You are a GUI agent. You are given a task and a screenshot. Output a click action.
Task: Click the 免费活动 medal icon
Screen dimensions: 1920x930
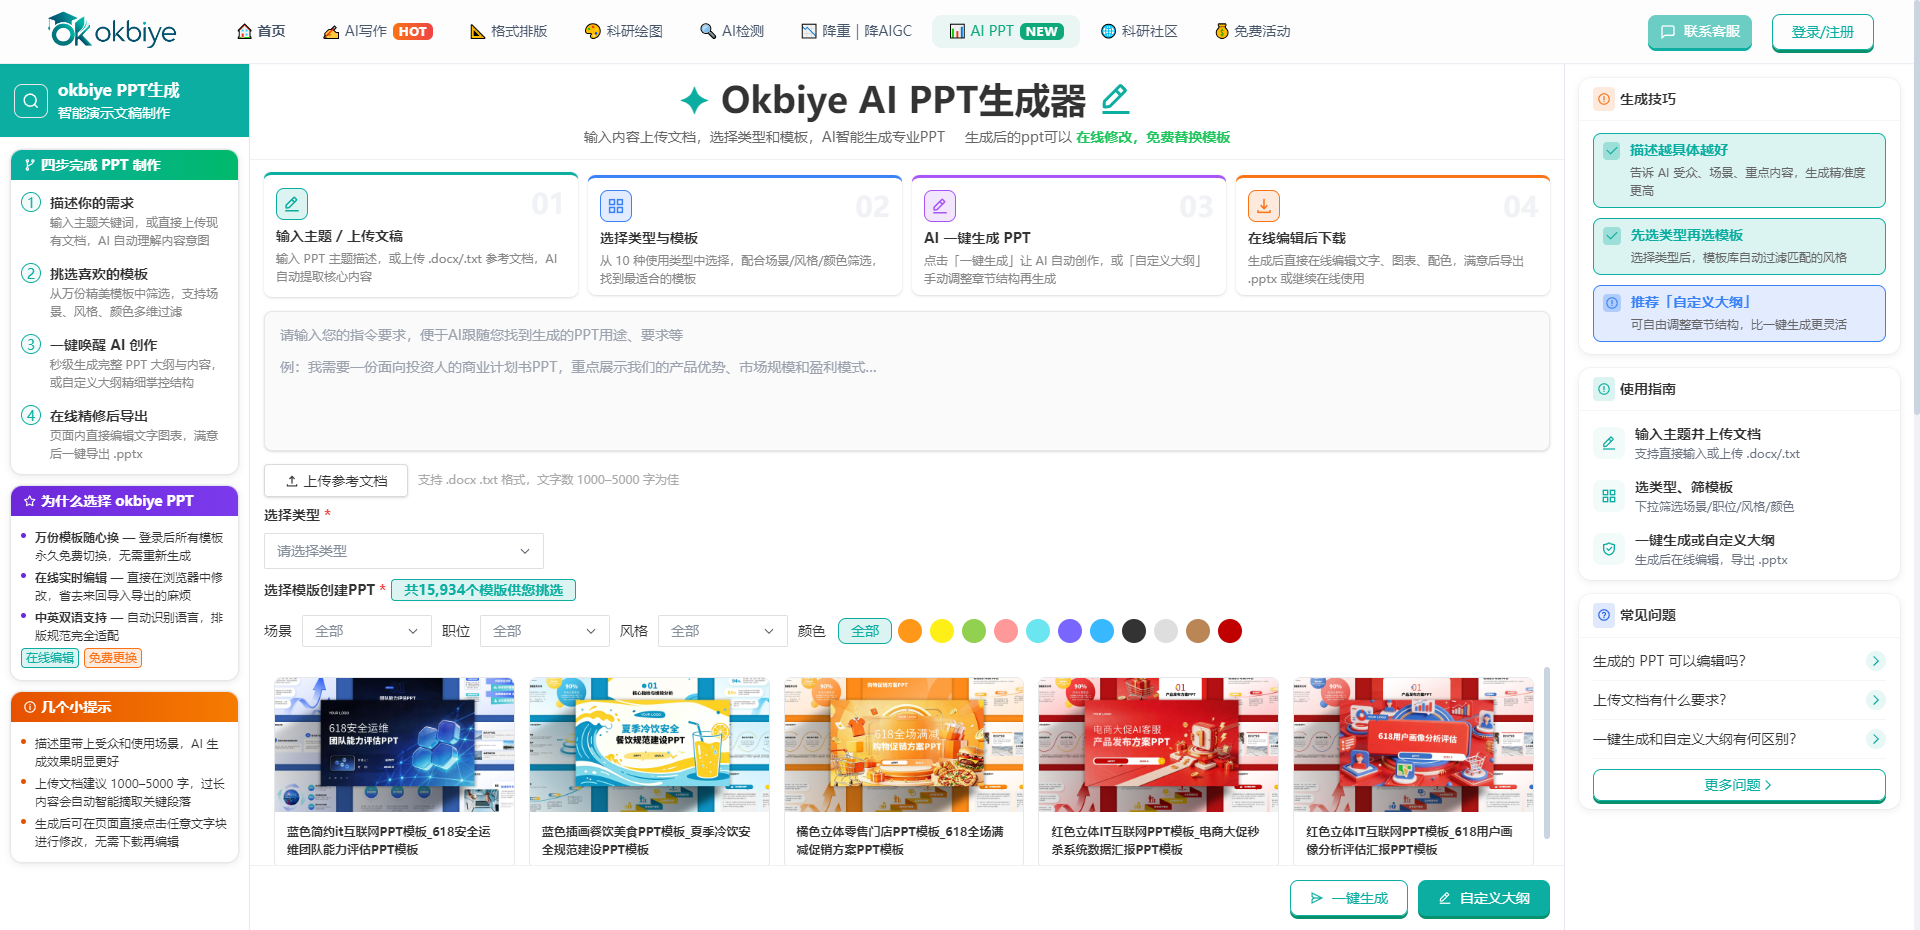point(1221,31)
